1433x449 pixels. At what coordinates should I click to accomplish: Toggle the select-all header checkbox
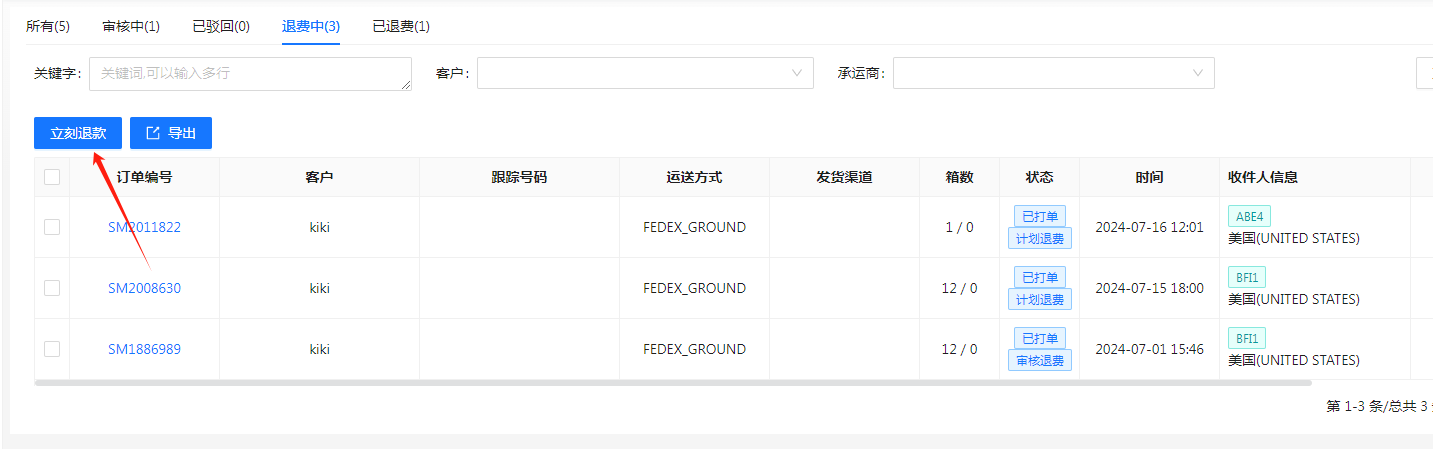pos(52,177)
